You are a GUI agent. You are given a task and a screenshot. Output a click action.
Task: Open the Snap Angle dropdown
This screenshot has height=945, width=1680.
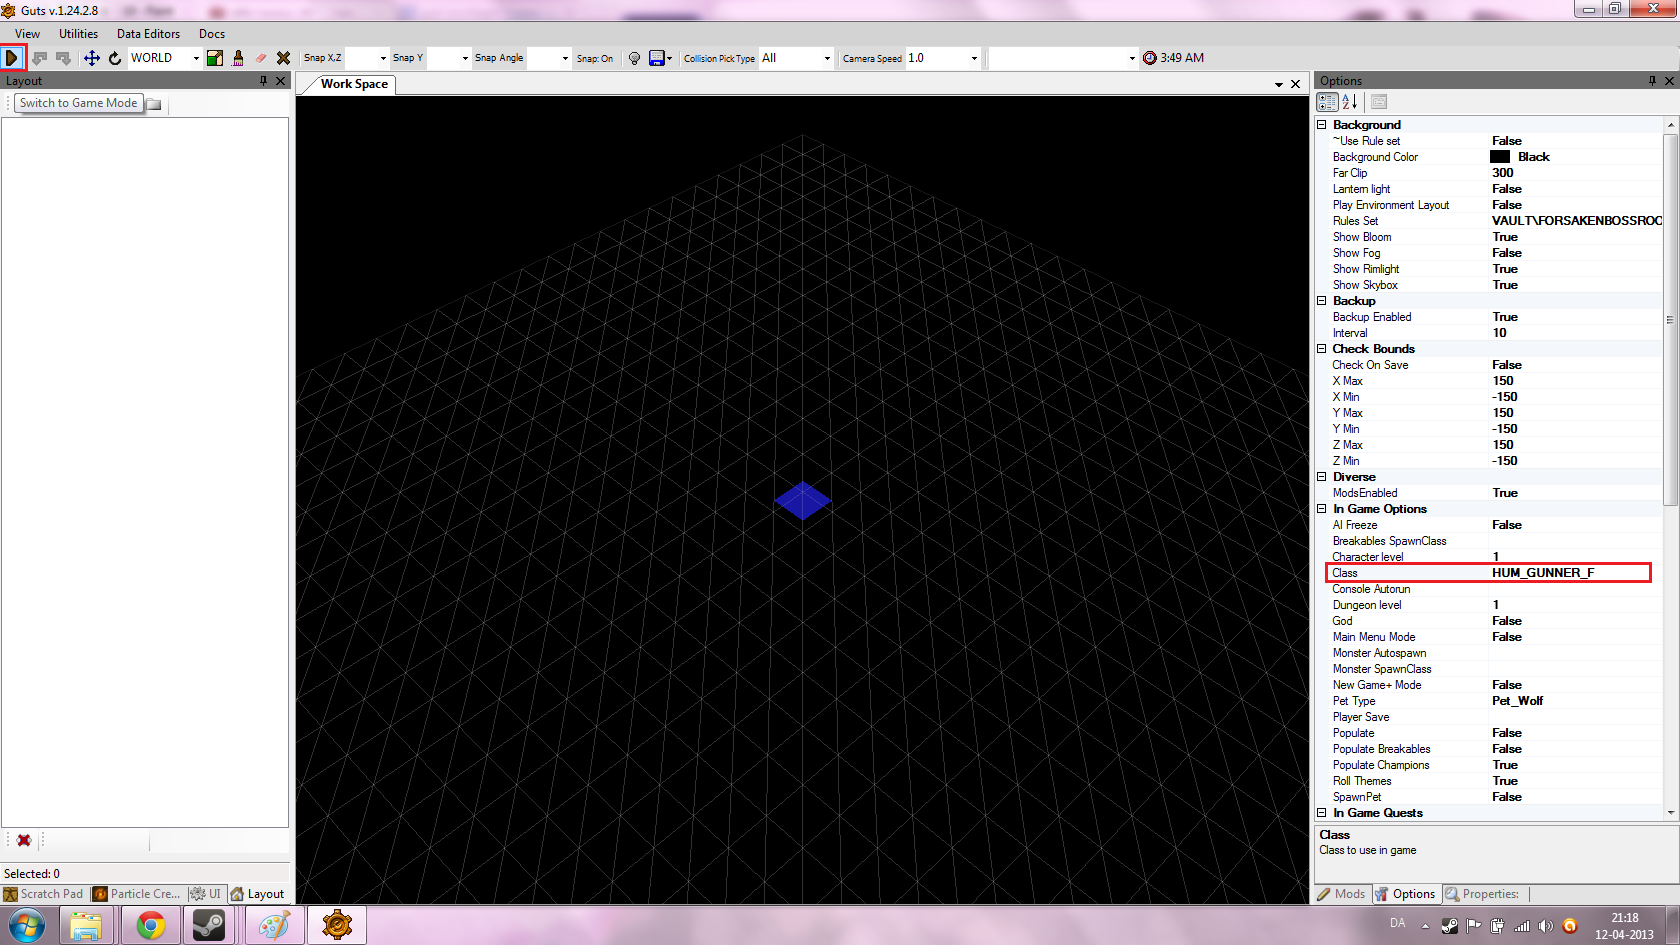tap(565, 58)
